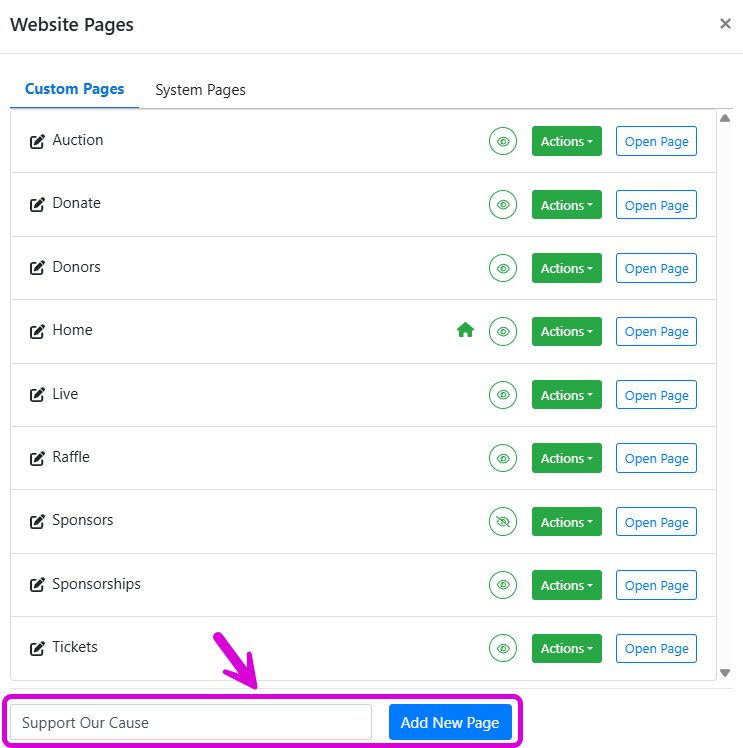Hide the Sponsorships page via eye icon
Viewport: 743px width, 748px height.
click(503, 585)
